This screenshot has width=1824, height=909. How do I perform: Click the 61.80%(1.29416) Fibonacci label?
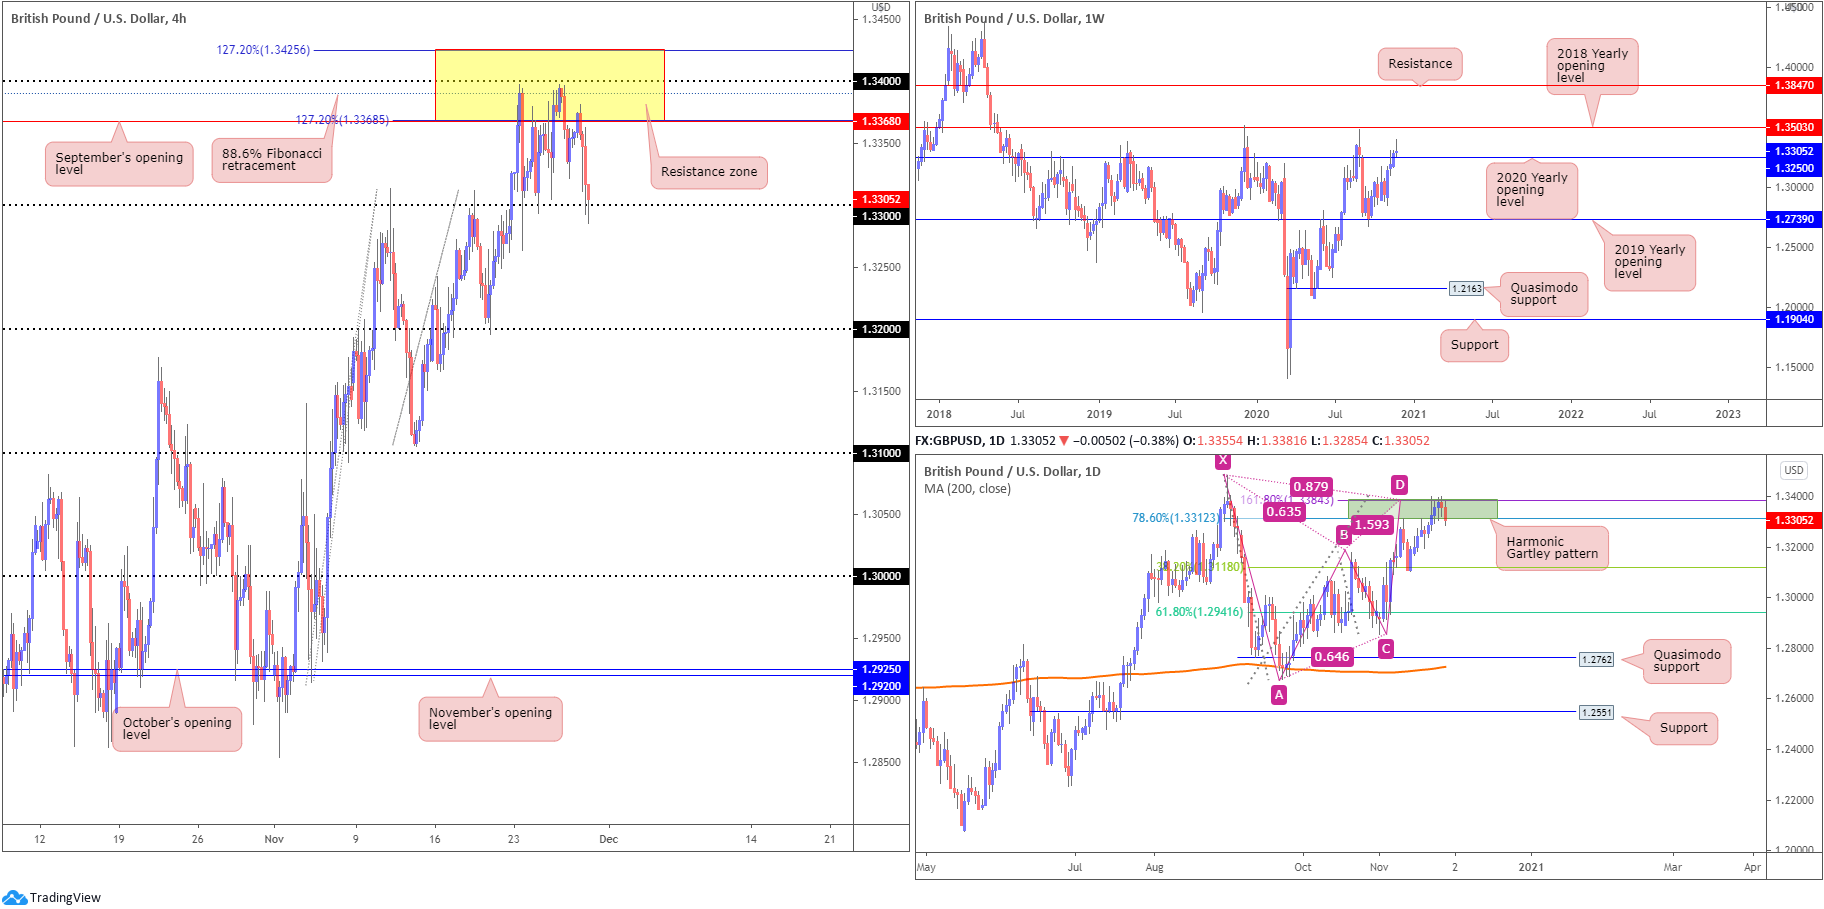1200,612
